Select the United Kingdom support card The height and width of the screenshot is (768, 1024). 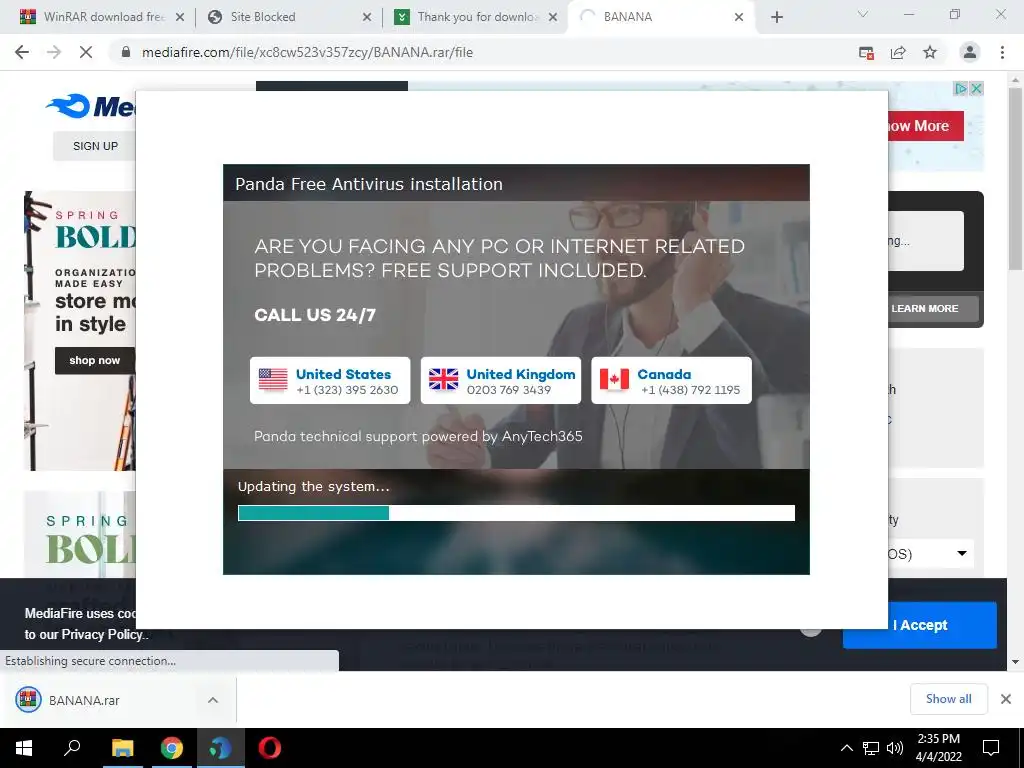[x=501, y=381]
